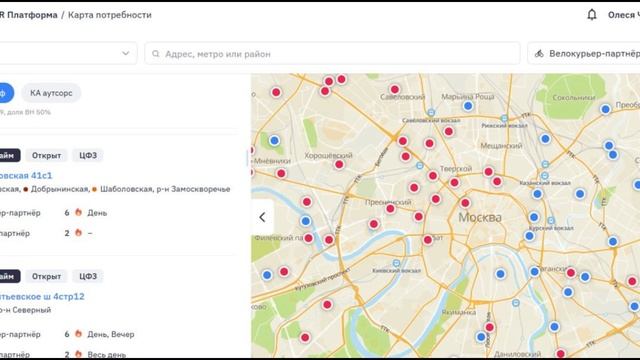Click the р-н Северный district text
The image size is (640, 360).
coord(25,310)
